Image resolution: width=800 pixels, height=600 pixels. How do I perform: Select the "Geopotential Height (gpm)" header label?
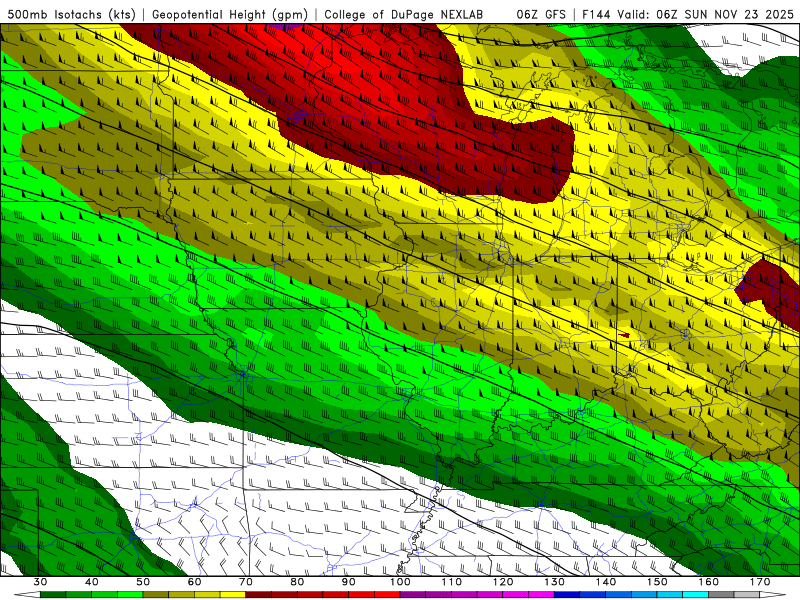(x=230, y=14)
